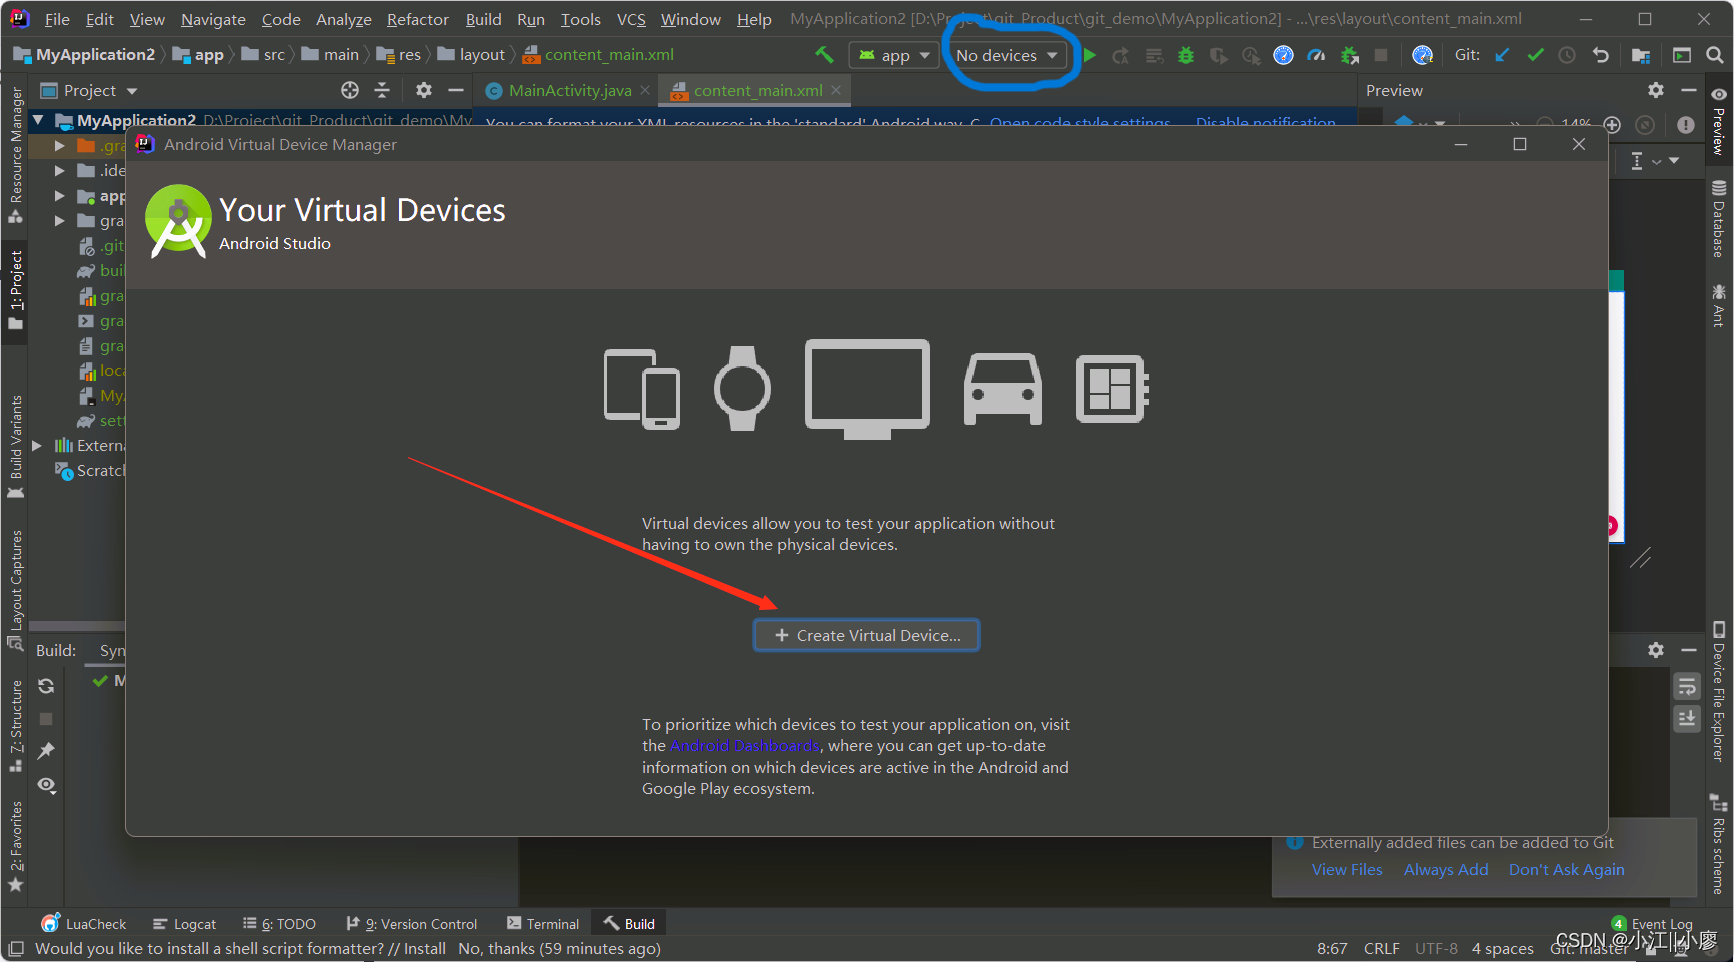Click the UTF-8 encoding indicator

(1436, 948)
